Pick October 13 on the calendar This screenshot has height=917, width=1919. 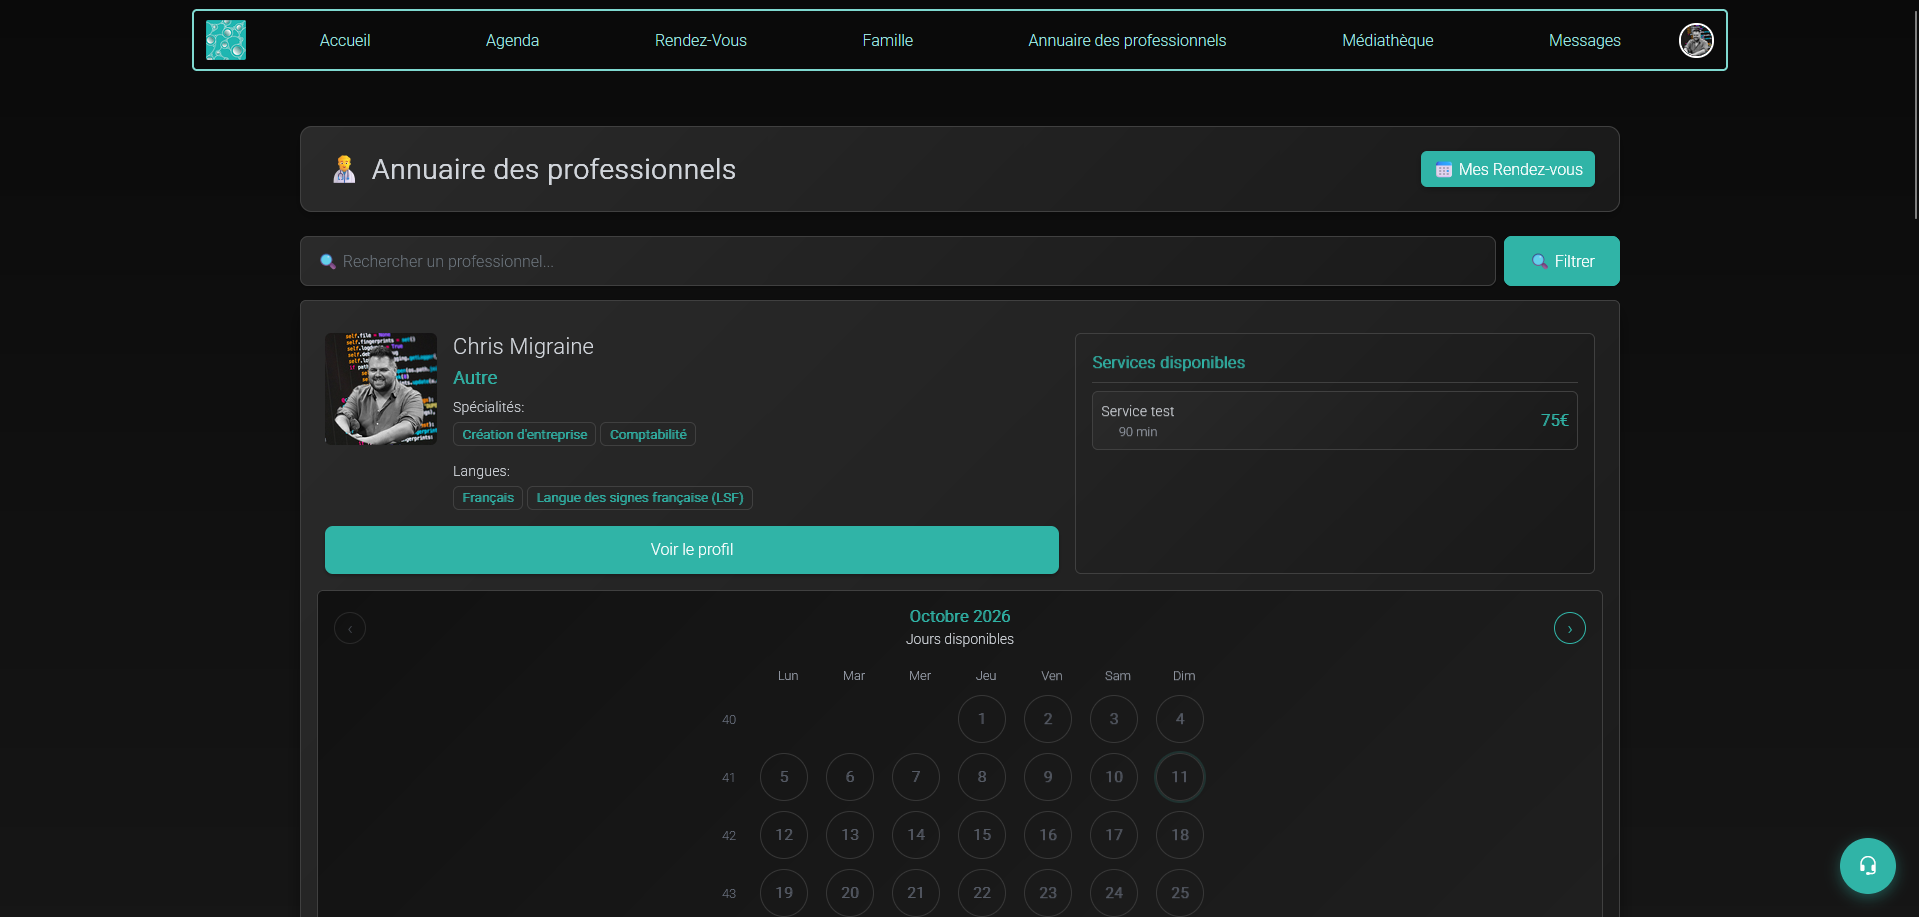coord(850,835)
